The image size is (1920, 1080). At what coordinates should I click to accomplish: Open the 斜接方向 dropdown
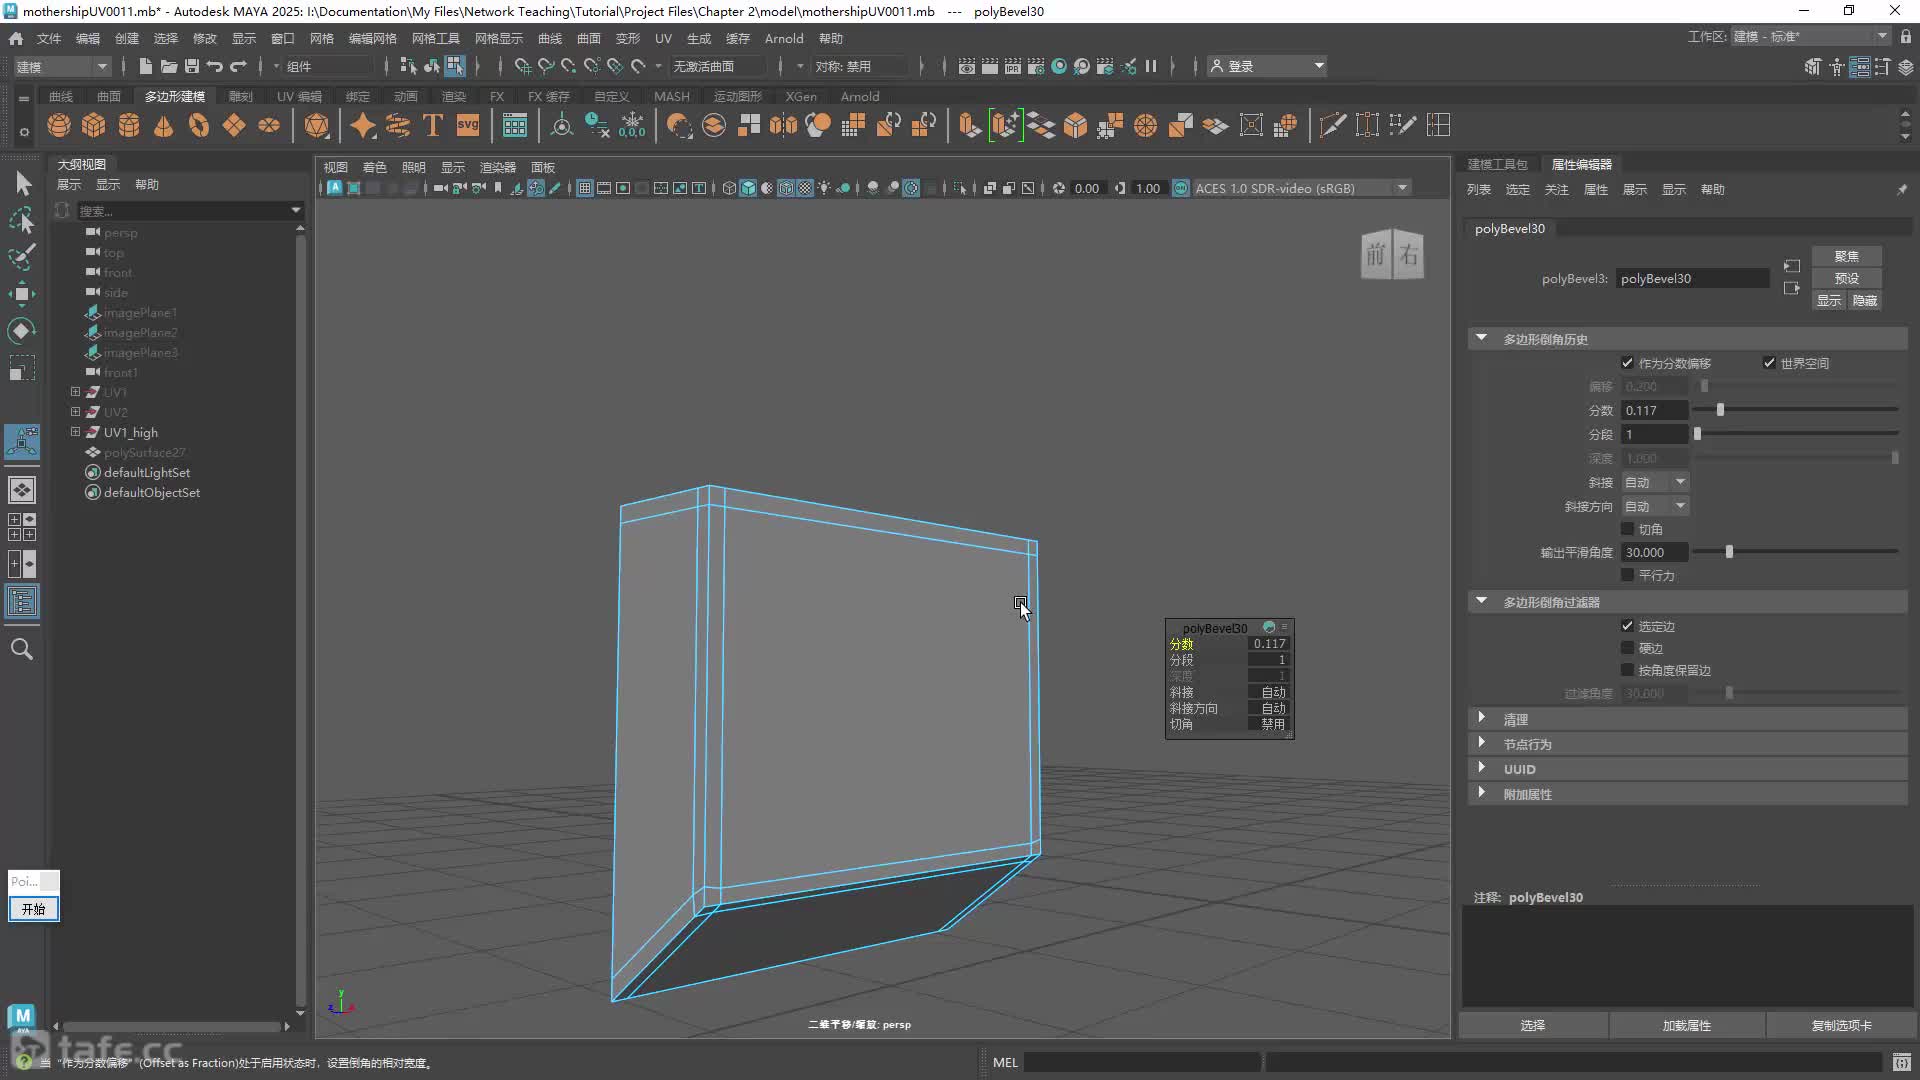coord(1655,506)
